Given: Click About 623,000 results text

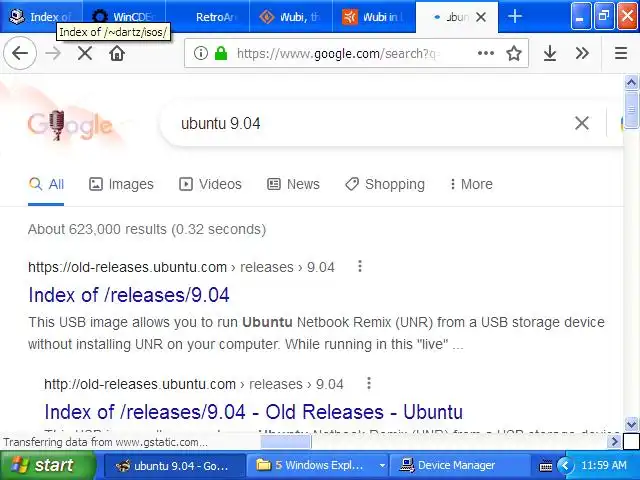Looking at the screenshot, I should coord(147,229).
